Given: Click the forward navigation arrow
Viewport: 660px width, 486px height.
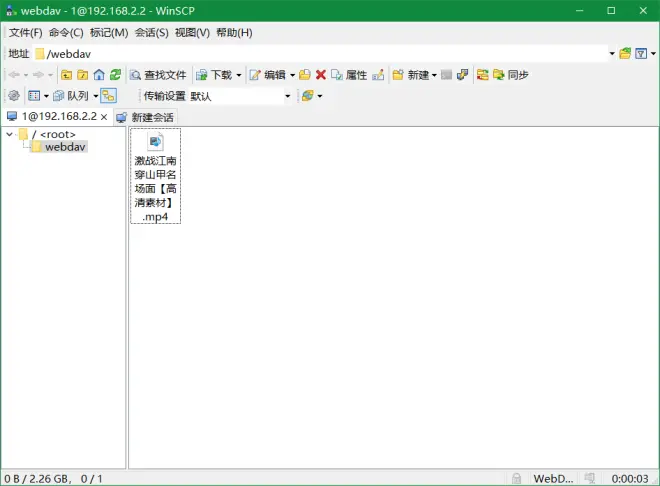Looking at the screenshot, I should tap(38, 75).
